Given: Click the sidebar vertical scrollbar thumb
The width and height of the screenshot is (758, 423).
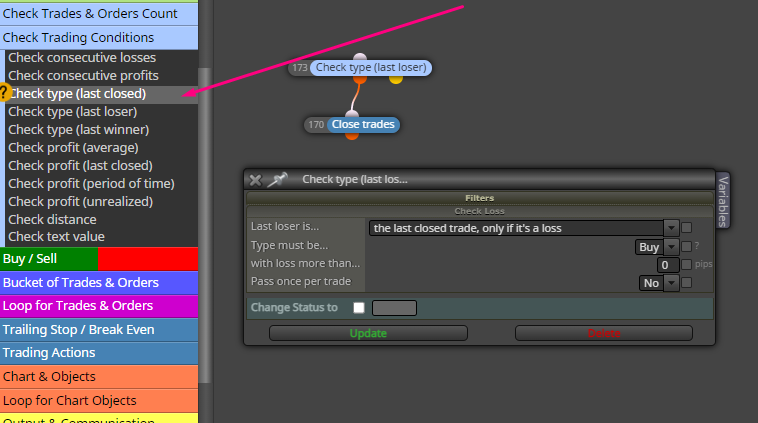Looking at the screenshot, I should pyautogui.click(x=205, y=225).
